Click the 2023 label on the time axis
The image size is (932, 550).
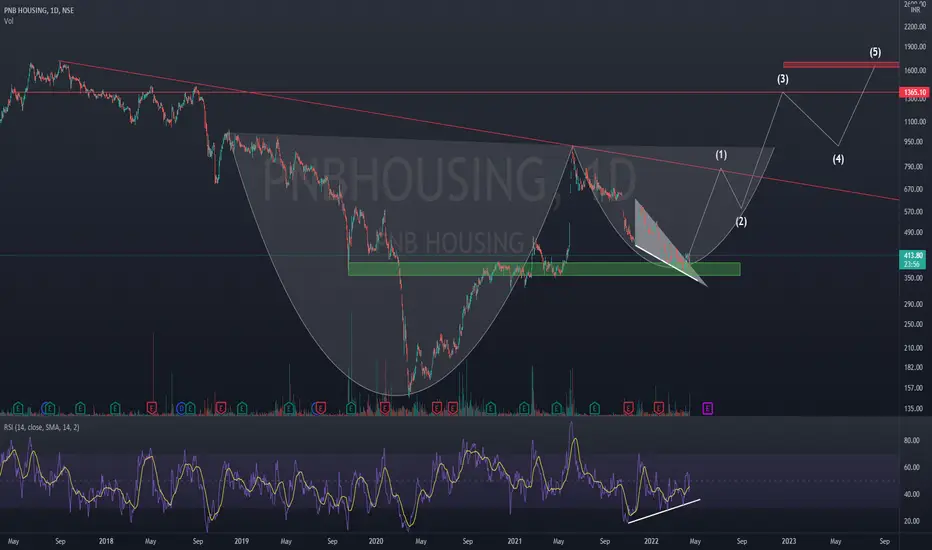(x=789, y=541)
